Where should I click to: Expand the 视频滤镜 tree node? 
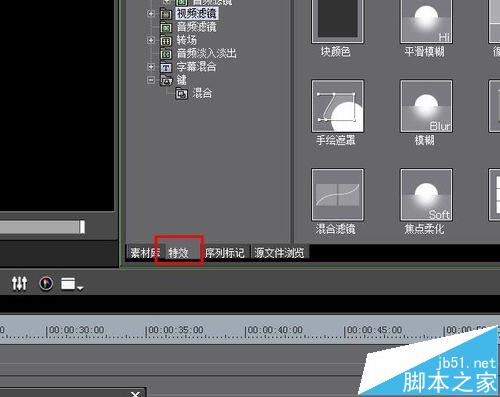151,14
